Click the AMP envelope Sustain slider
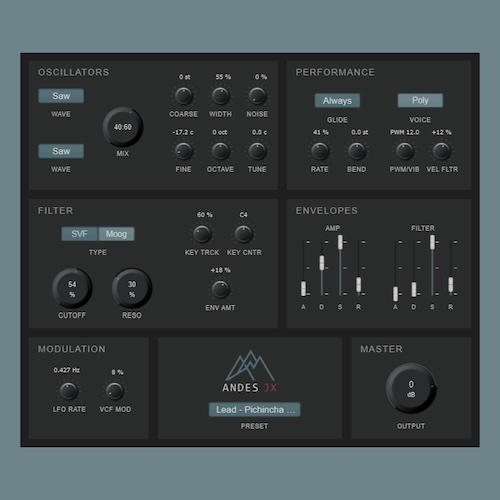The width and height of the screenshot is (500, 500). pyautogui.click(x=340, y=242)
